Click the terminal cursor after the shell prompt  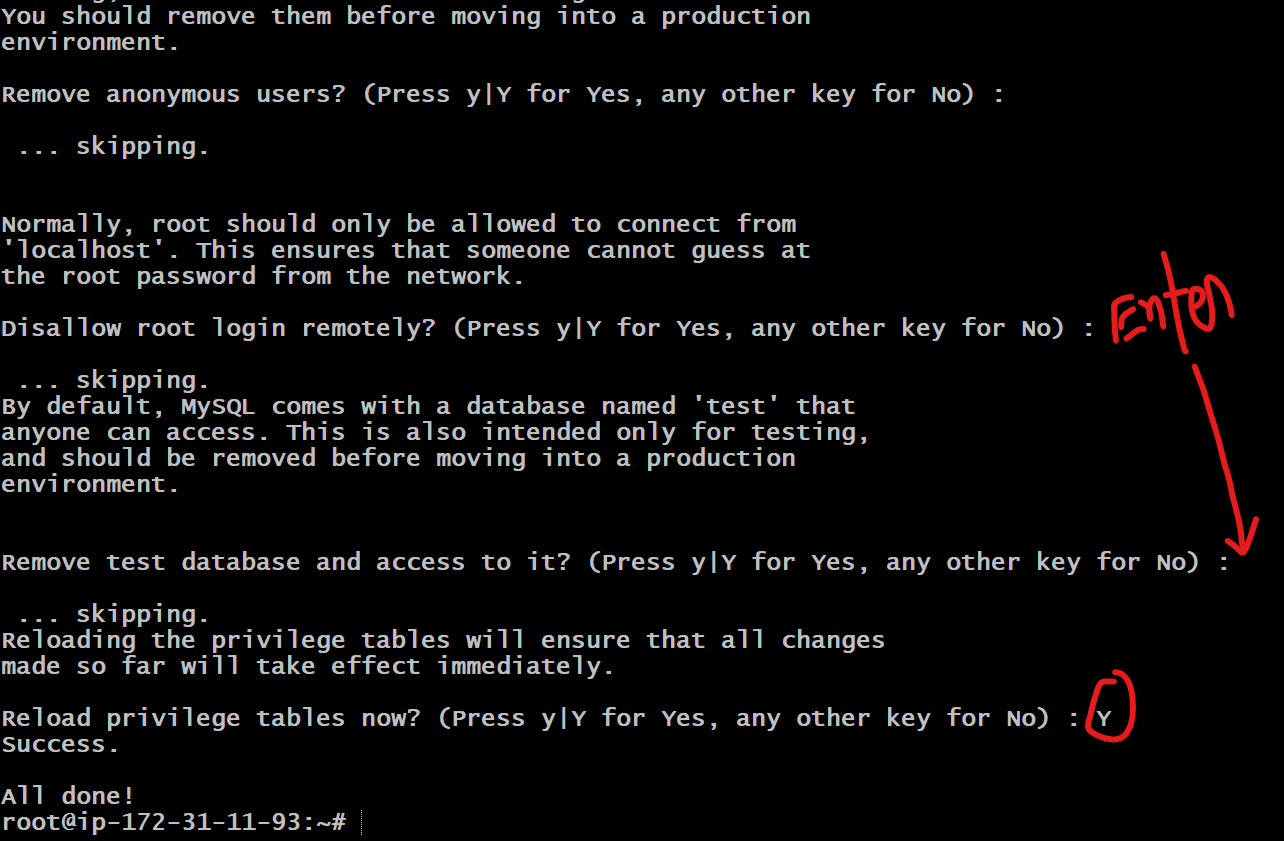pos(361,823)
